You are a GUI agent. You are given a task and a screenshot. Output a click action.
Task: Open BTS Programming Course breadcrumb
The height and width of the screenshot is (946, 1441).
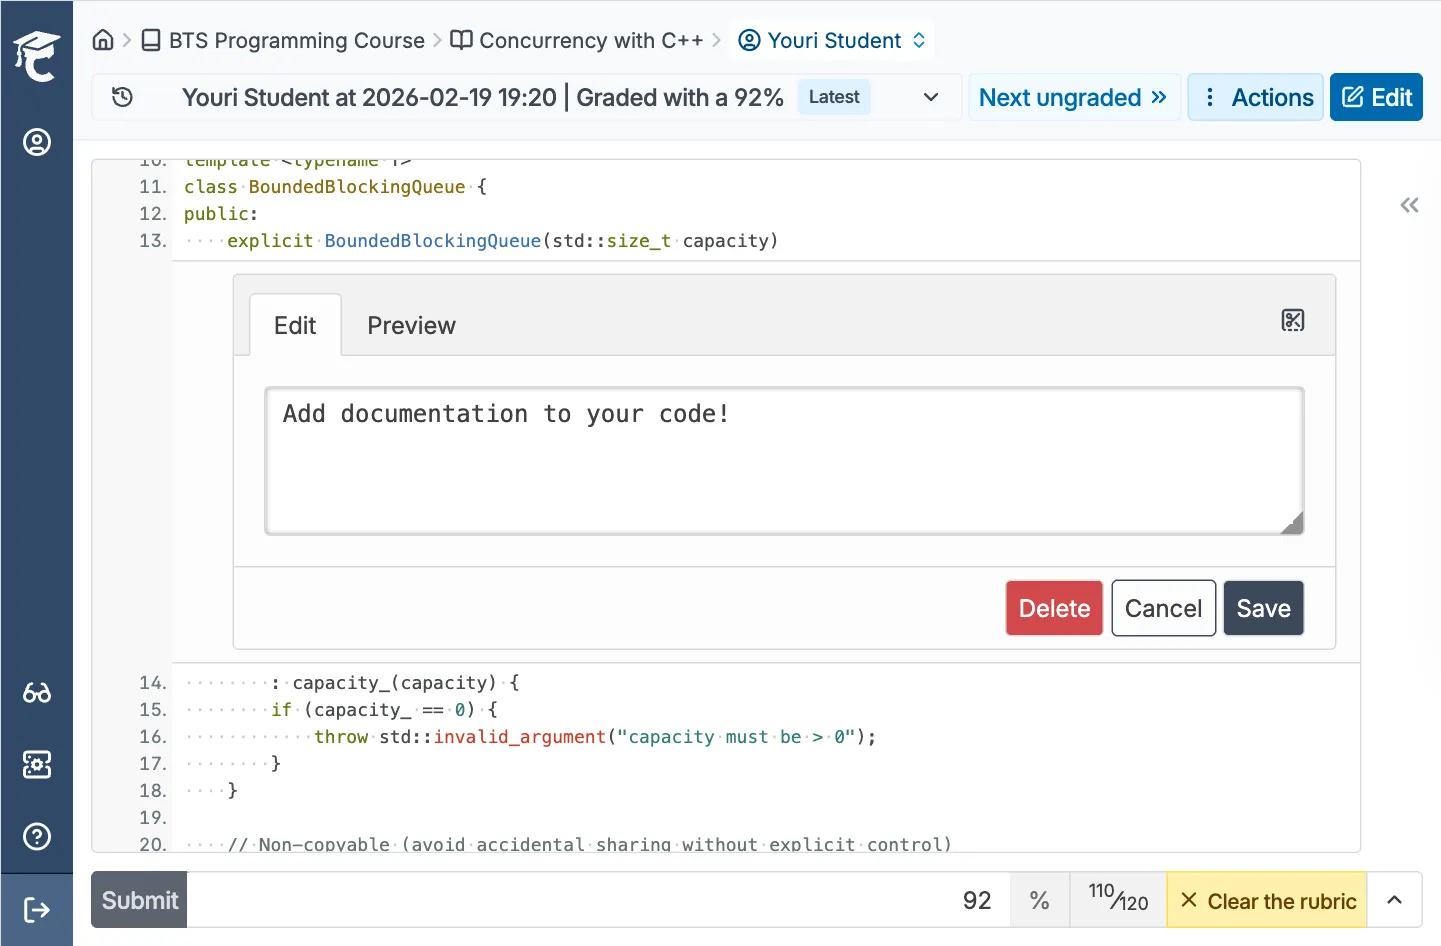click(x=283, y=40)
